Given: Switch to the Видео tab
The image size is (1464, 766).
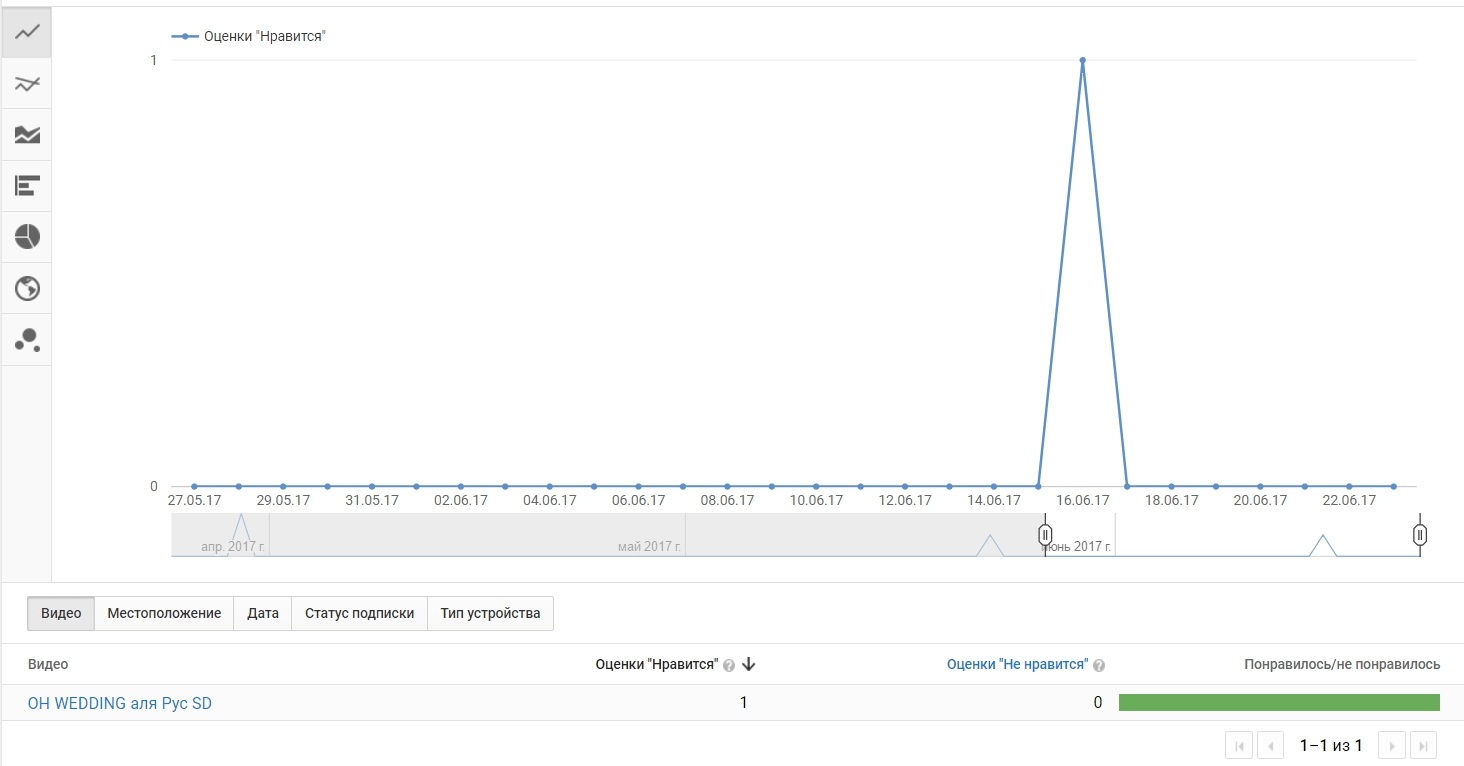Looking at the screenshot, I should (x=60, y=613).
